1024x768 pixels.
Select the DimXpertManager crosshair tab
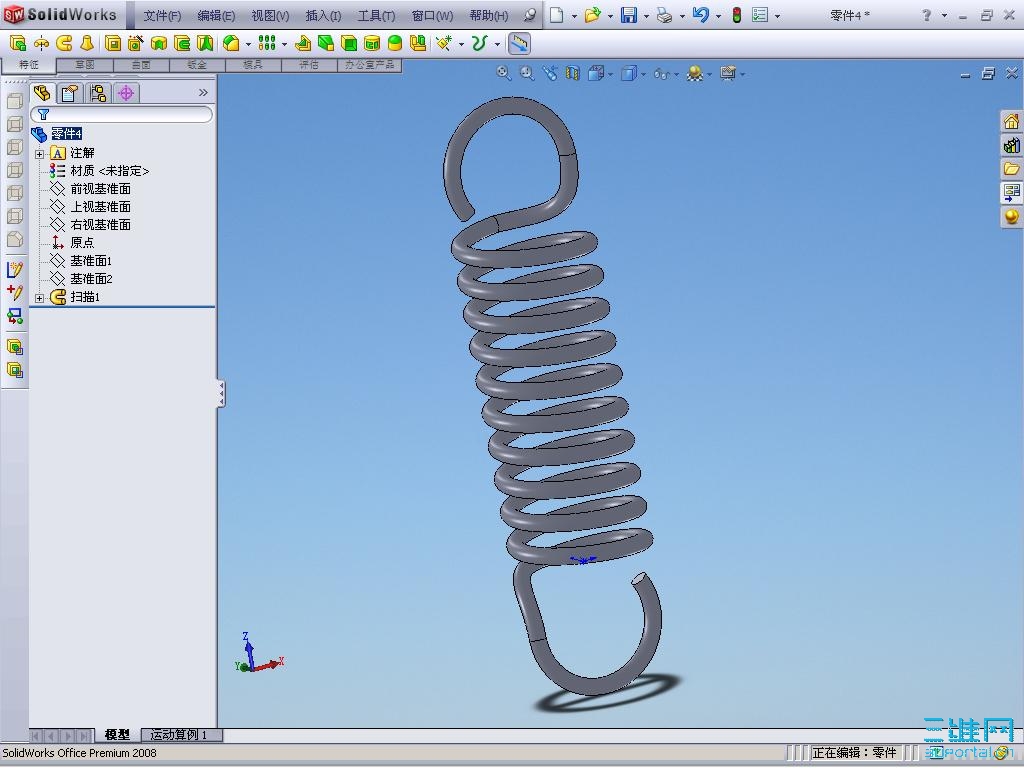tap(126, 93)
